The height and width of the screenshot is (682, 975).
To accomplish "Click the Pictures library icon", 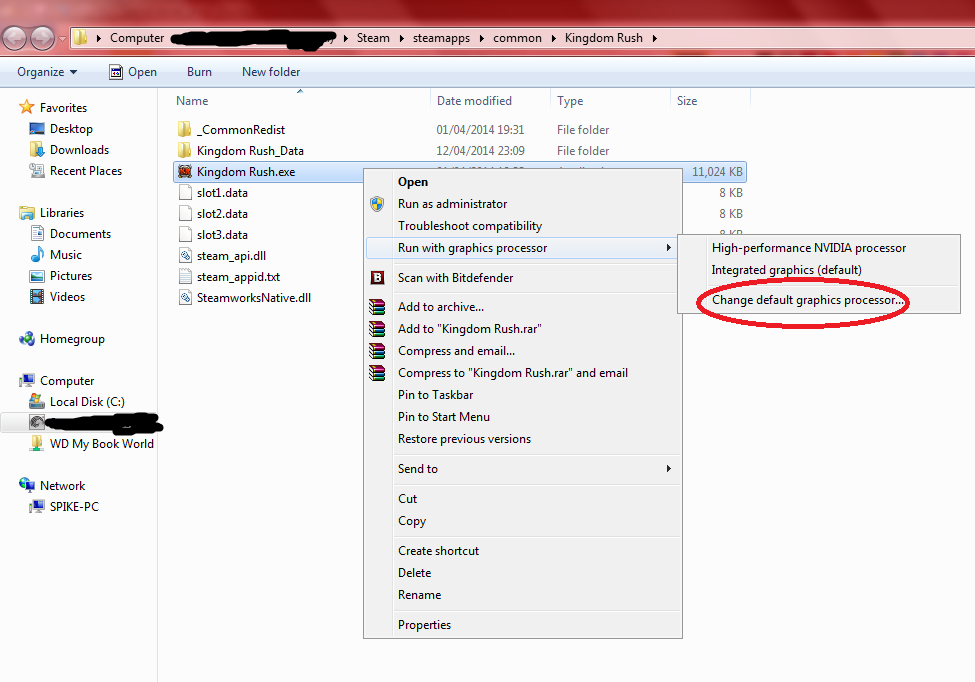I will click(37, 275).
